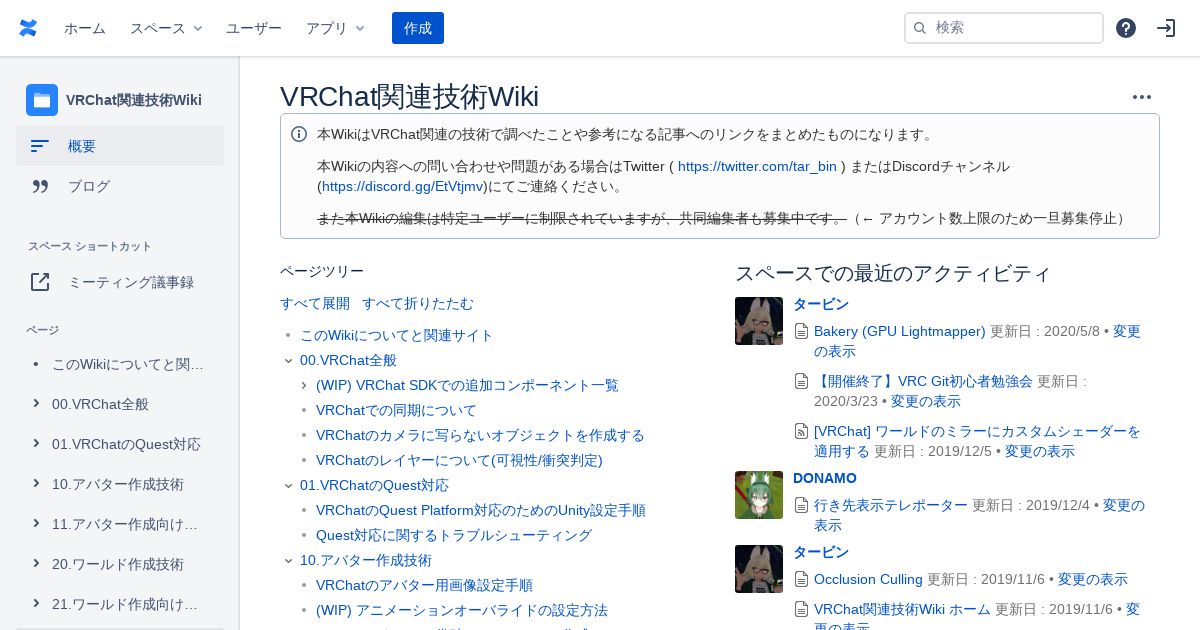Open Quest対応に関するトラブルシューティング page
Image resolution: width=1200 pixels, height=630 pixels.
pos(454,535)
